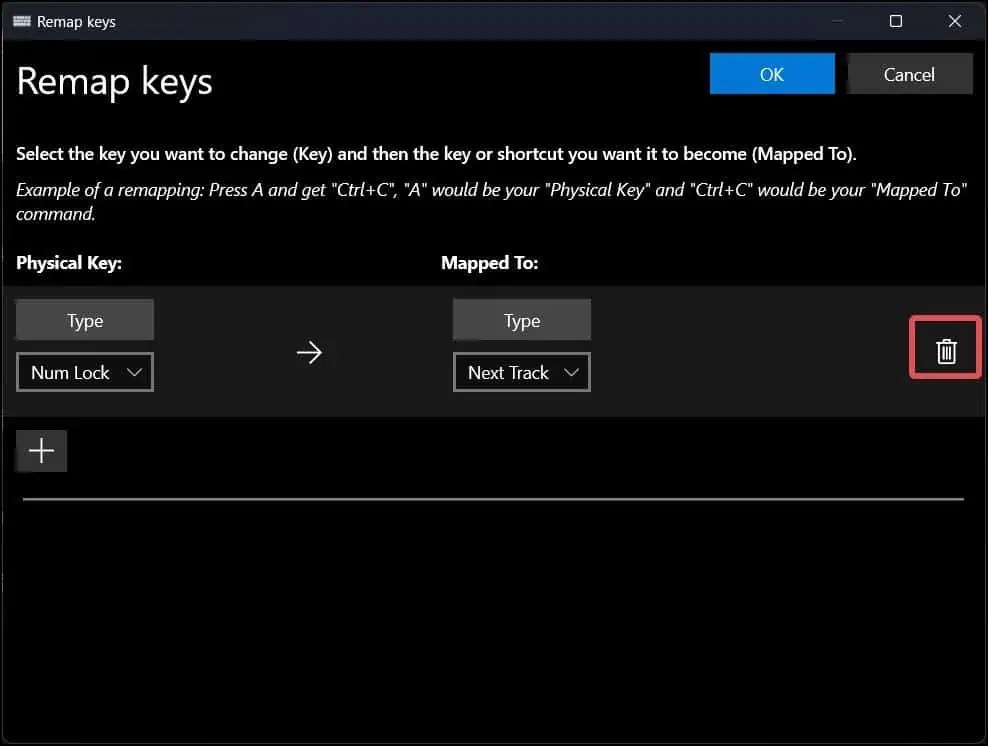The image size is (988, 746).
Task: Click the keyboard icon in title bar
Action: pyautogui.click(x=21, y=21)
